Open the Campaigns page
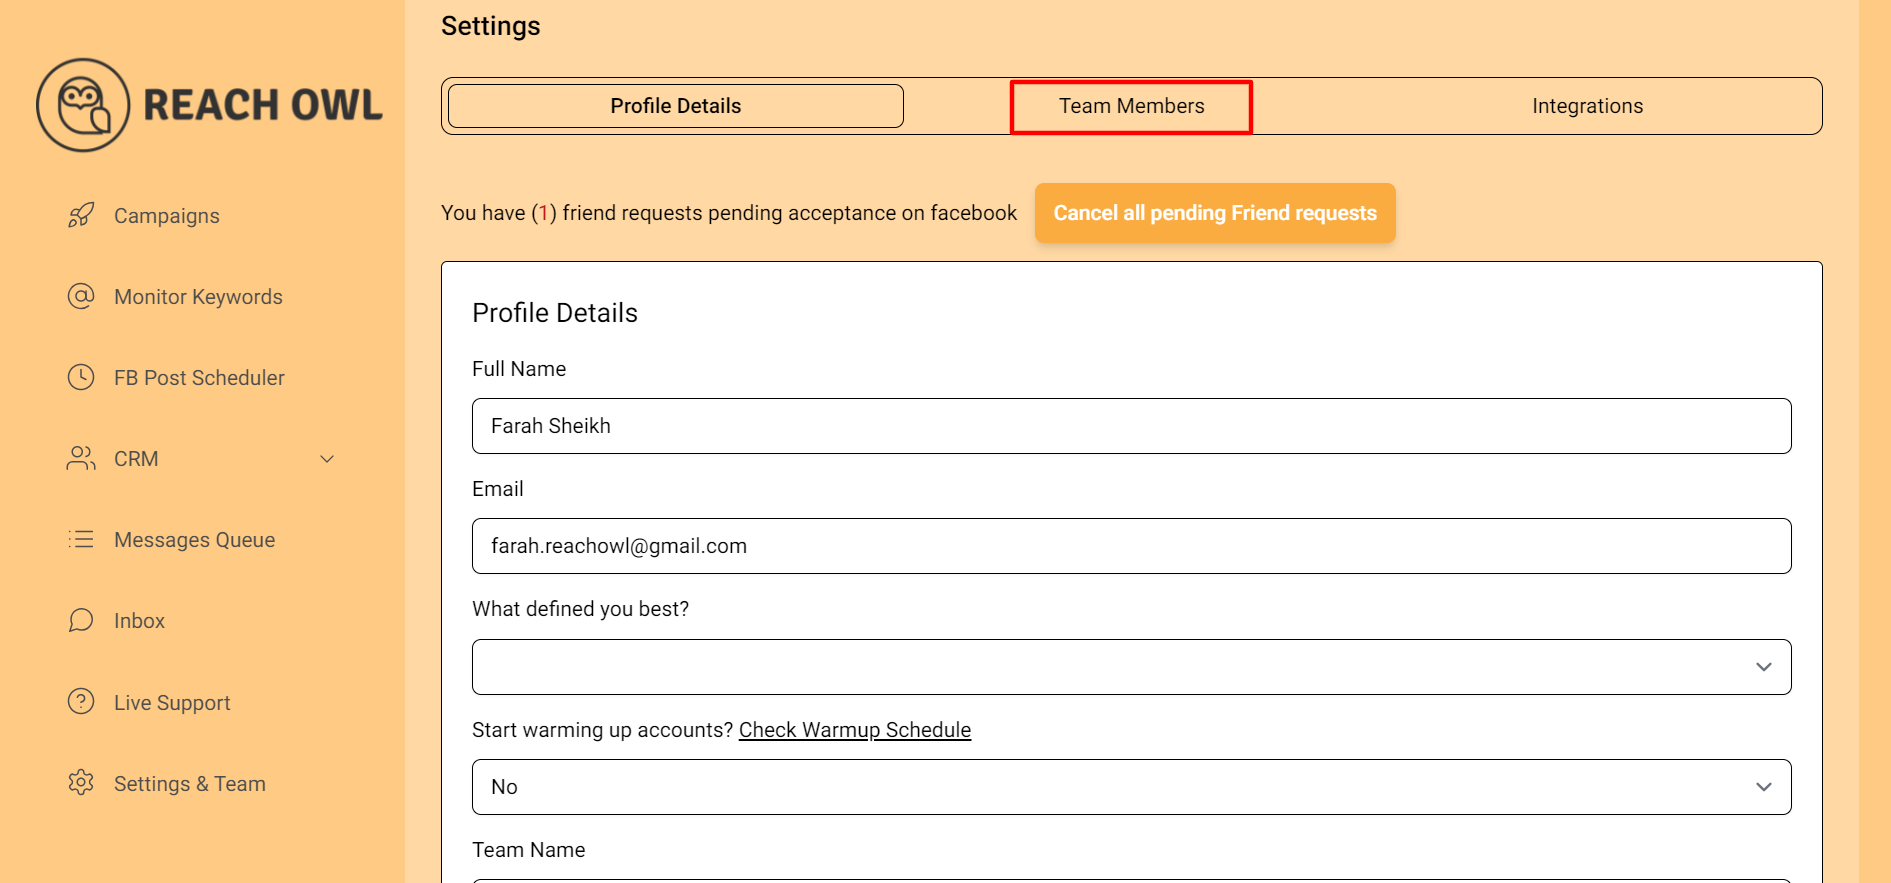The image size is (1891, 883). click(x=166, y=216)
